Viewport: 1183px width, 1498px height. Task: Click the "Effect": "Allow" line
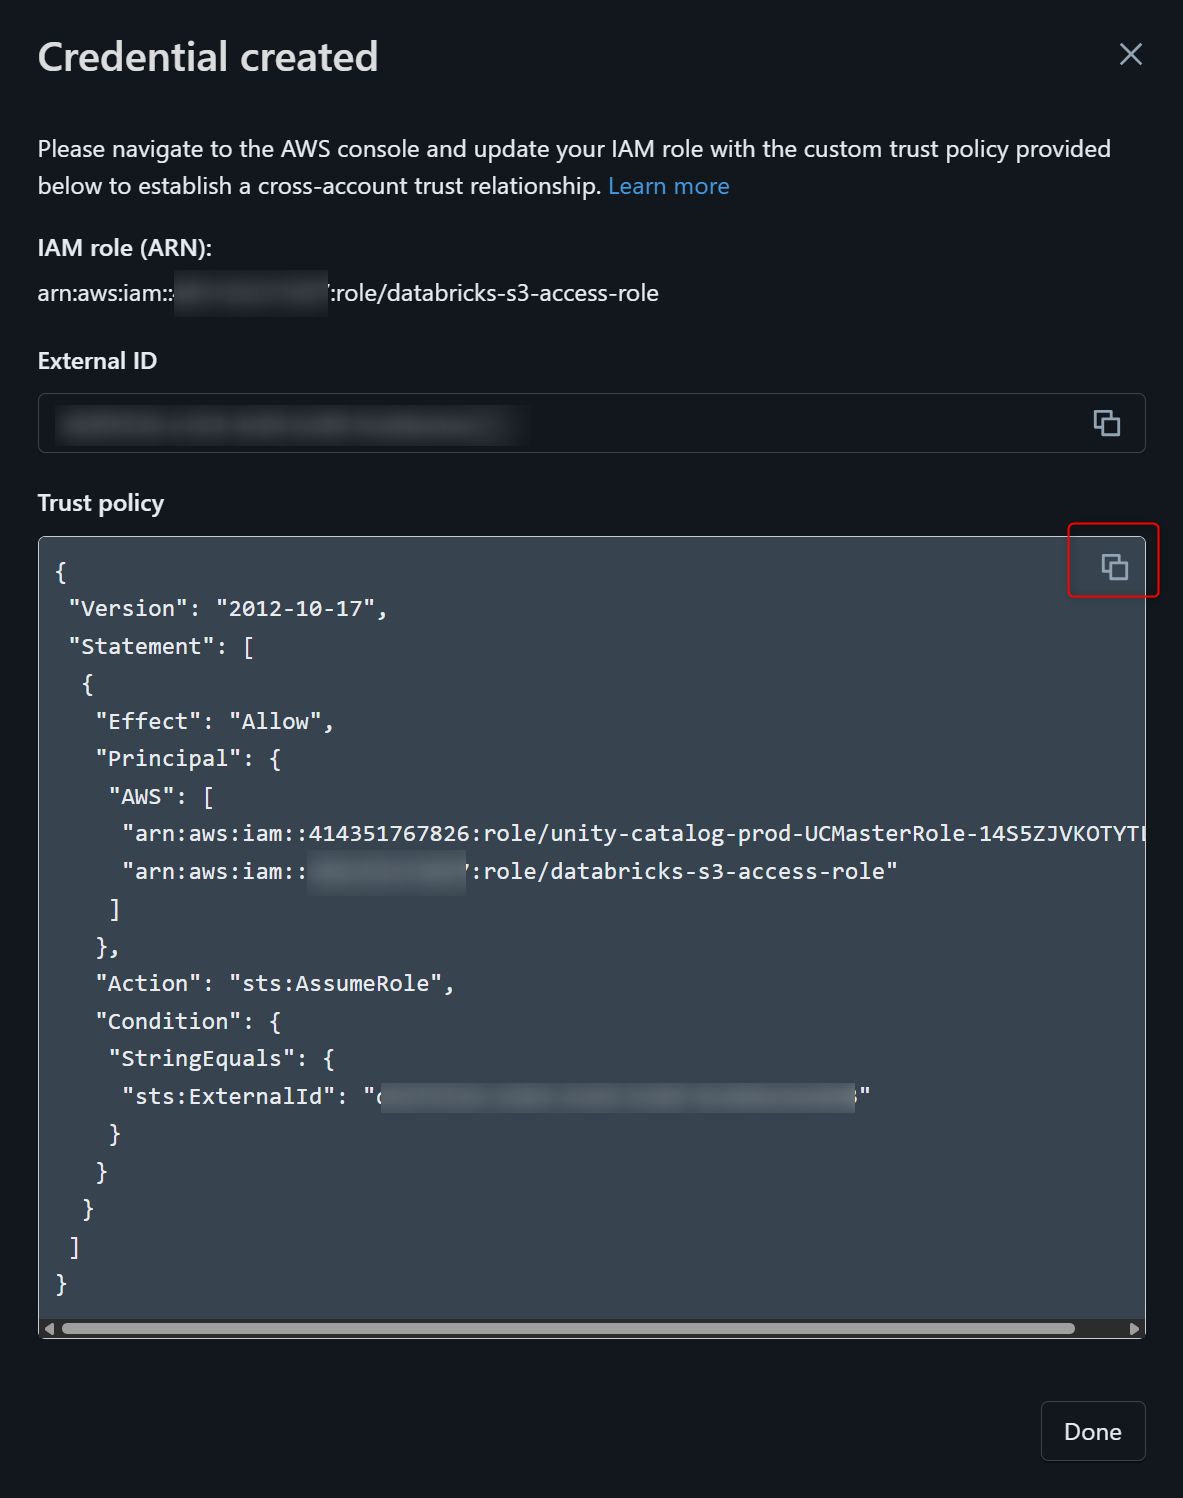214,721
